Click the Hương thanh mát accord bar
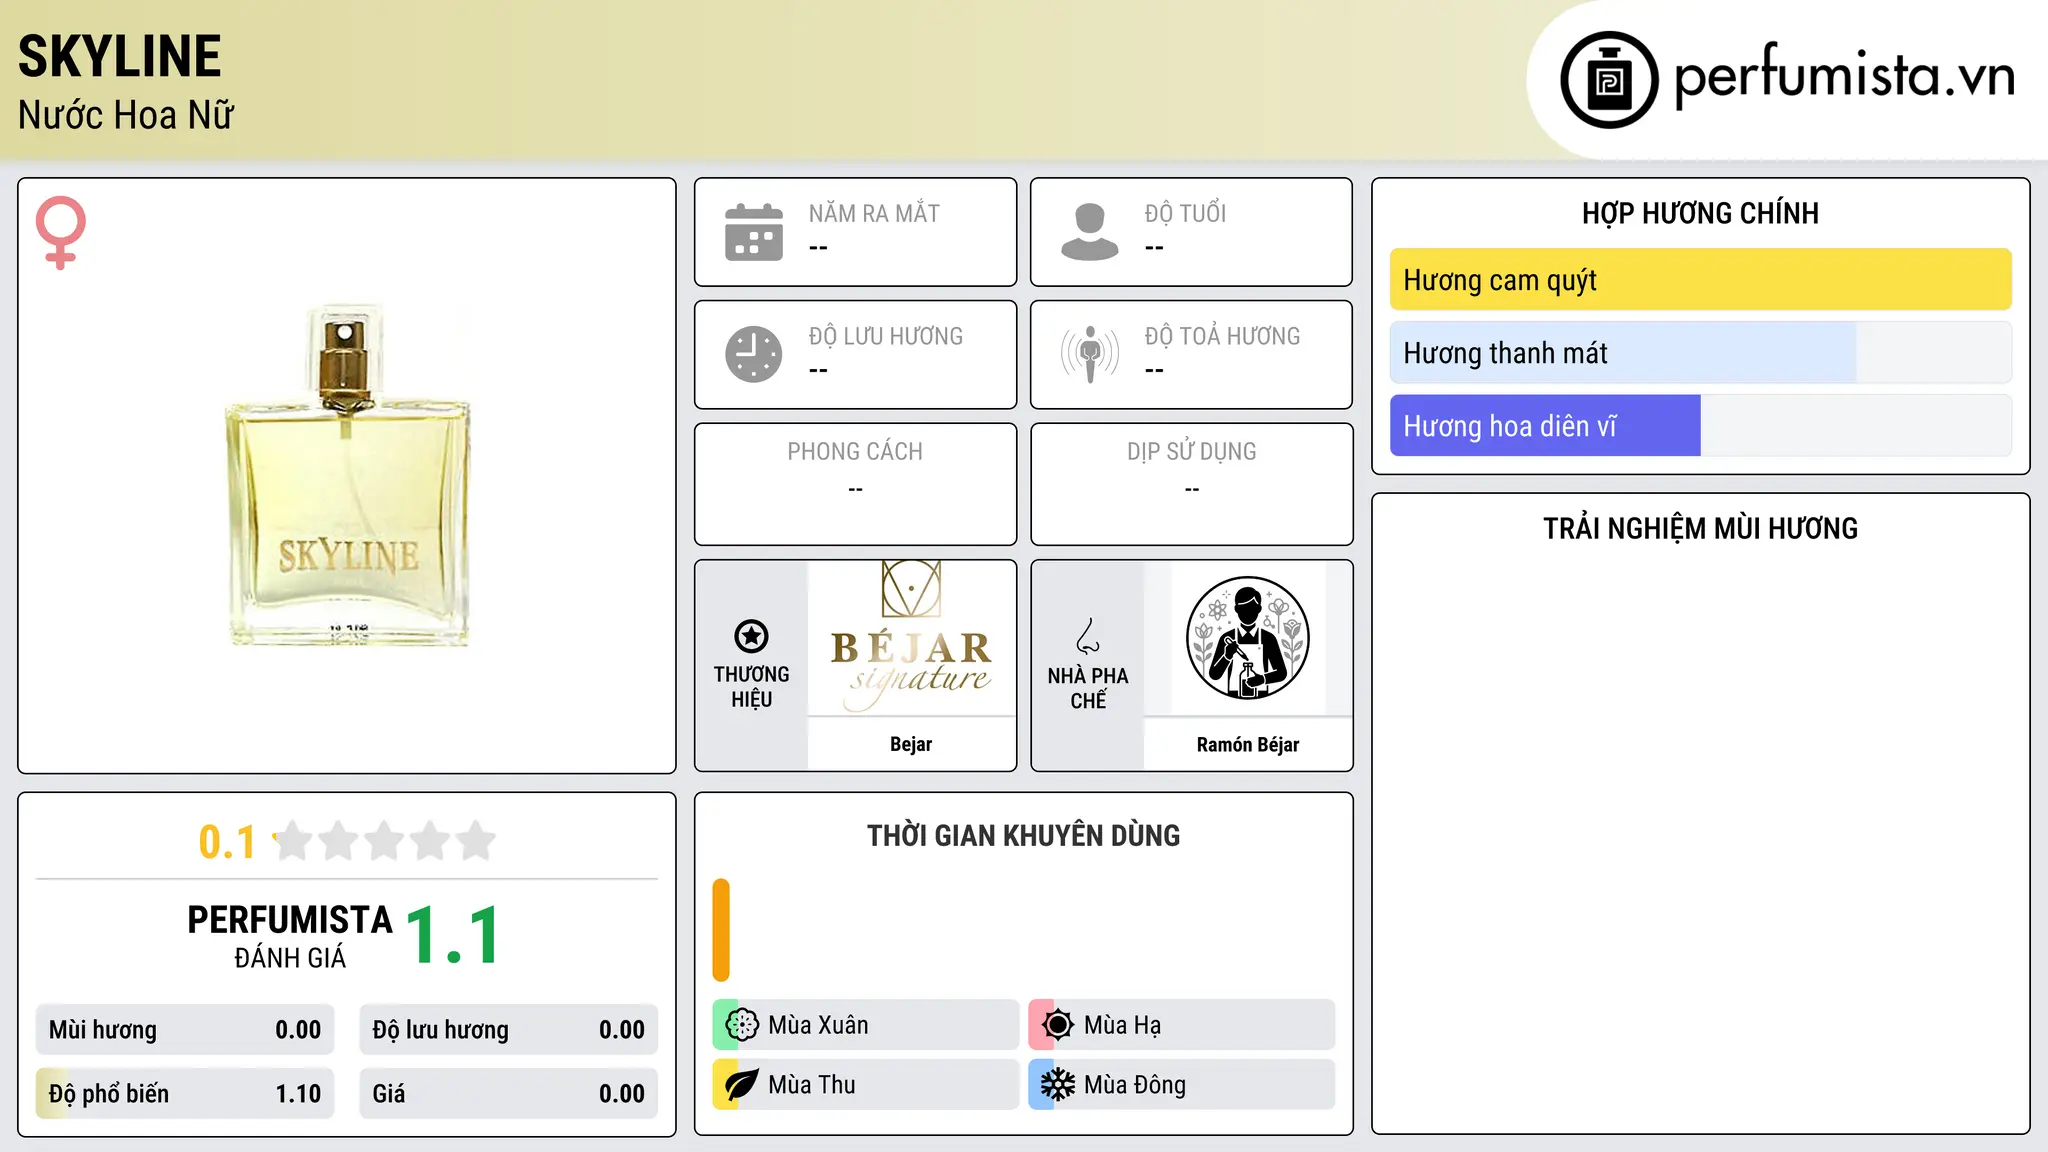Viewport: 2048px width, 1152px height. click(1700, 353)
